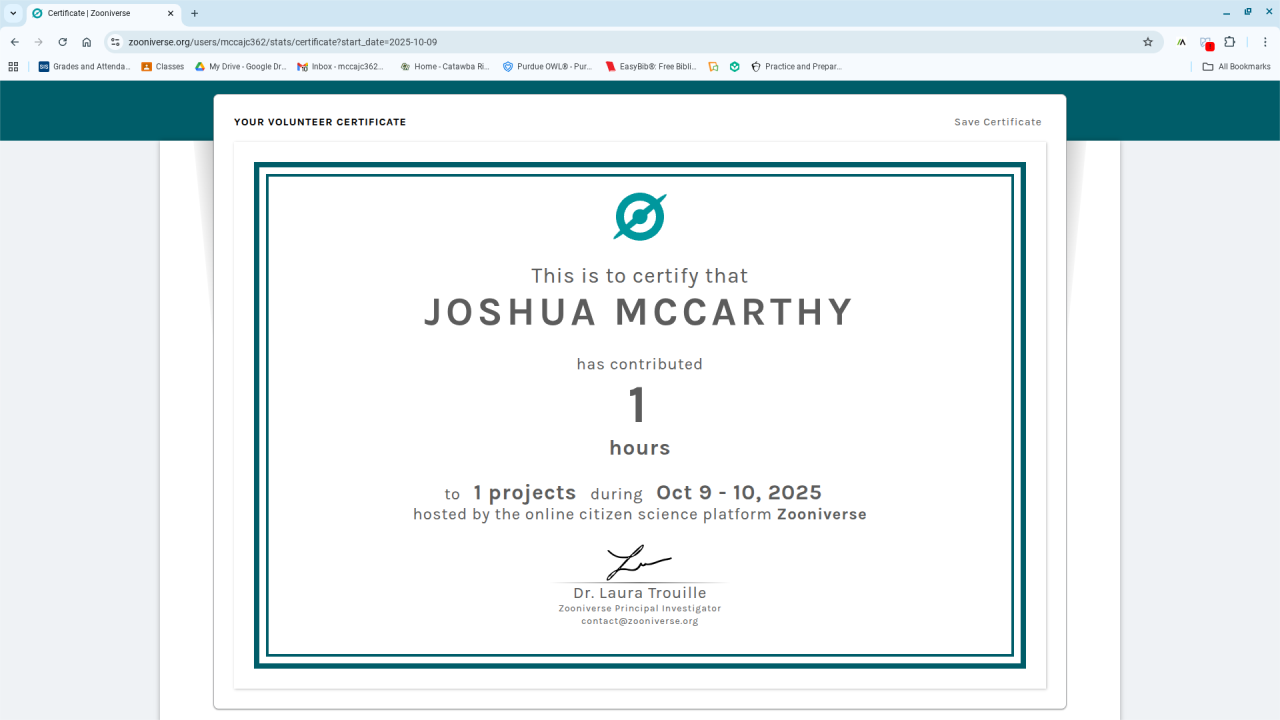This screenshot has height=720, width=1280.
Task: Go back to the previous page
Action: 14,42
